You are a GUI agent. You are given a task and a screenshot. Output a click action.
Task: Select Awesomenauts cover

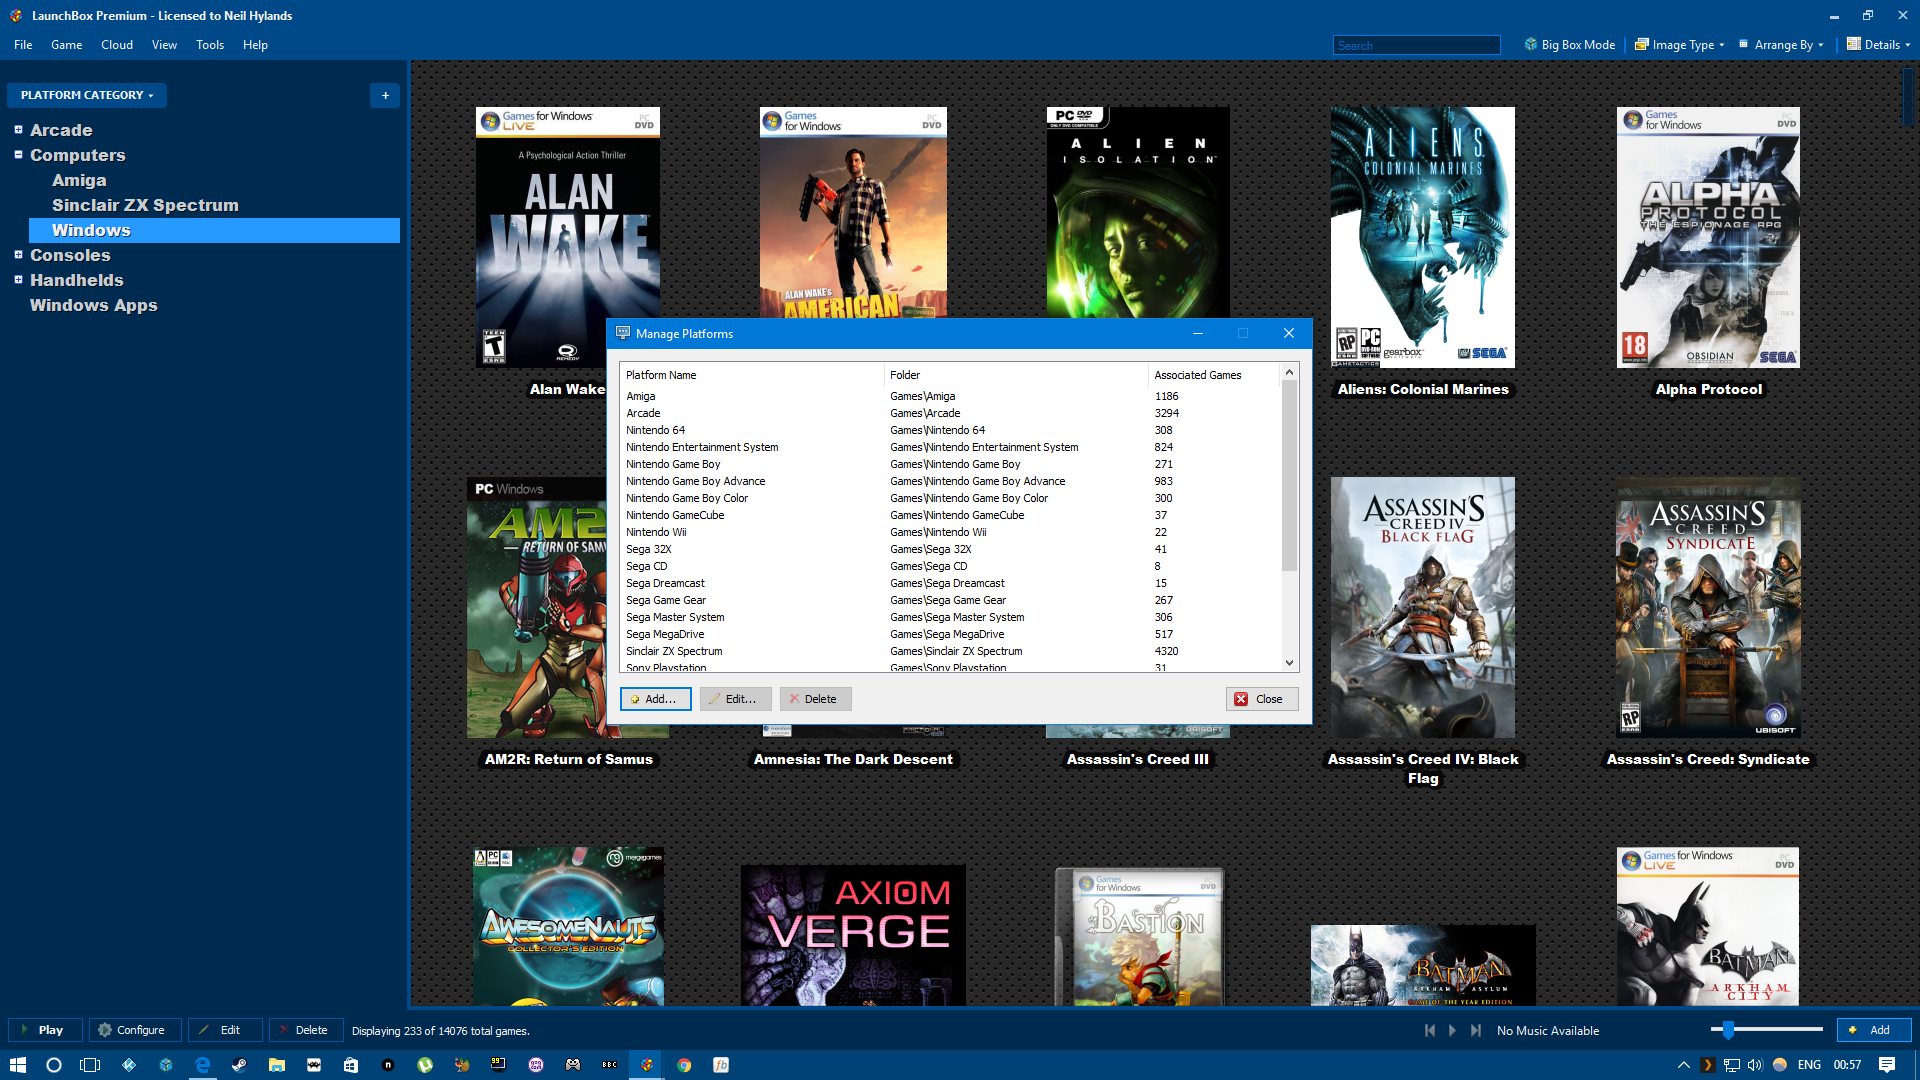tap(568, 927)
